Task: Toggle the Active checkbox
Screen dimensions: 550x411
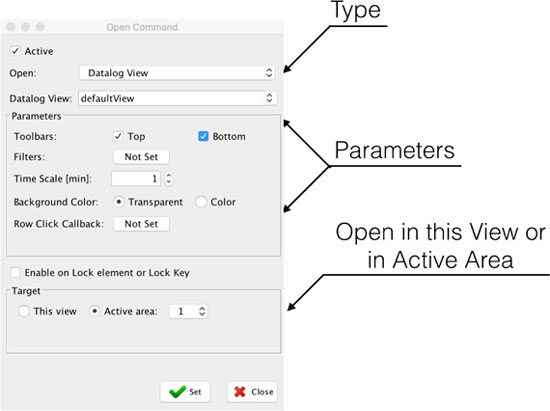Action: pyautogui.click(x=15, y=51)
